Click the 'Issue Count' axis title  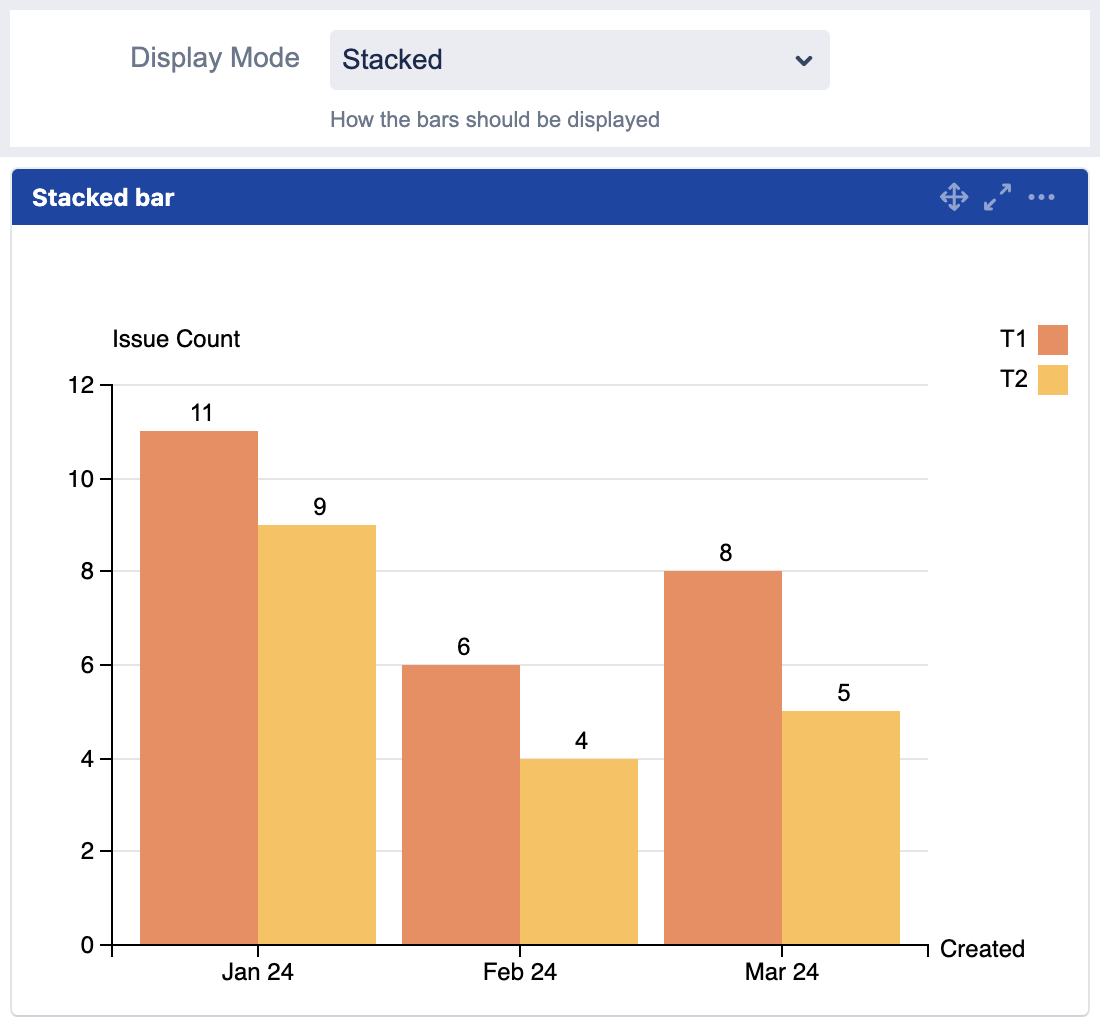[x=176, y=339]
